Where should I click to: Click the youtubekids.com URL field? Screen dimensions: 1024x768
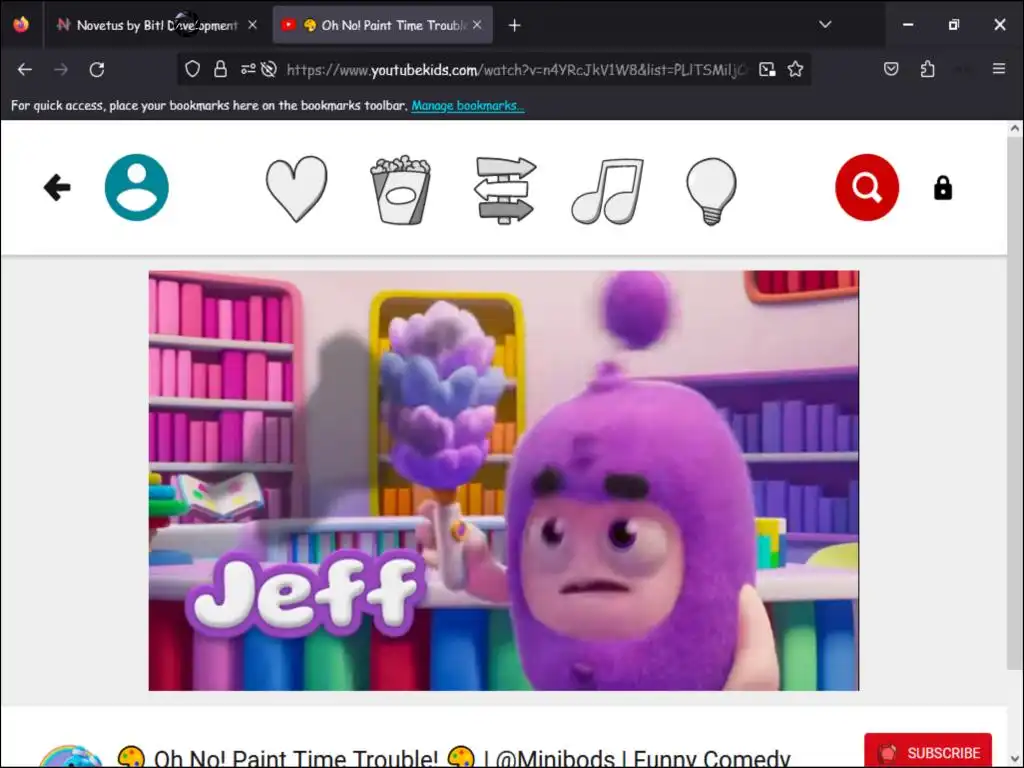[516, 70]
